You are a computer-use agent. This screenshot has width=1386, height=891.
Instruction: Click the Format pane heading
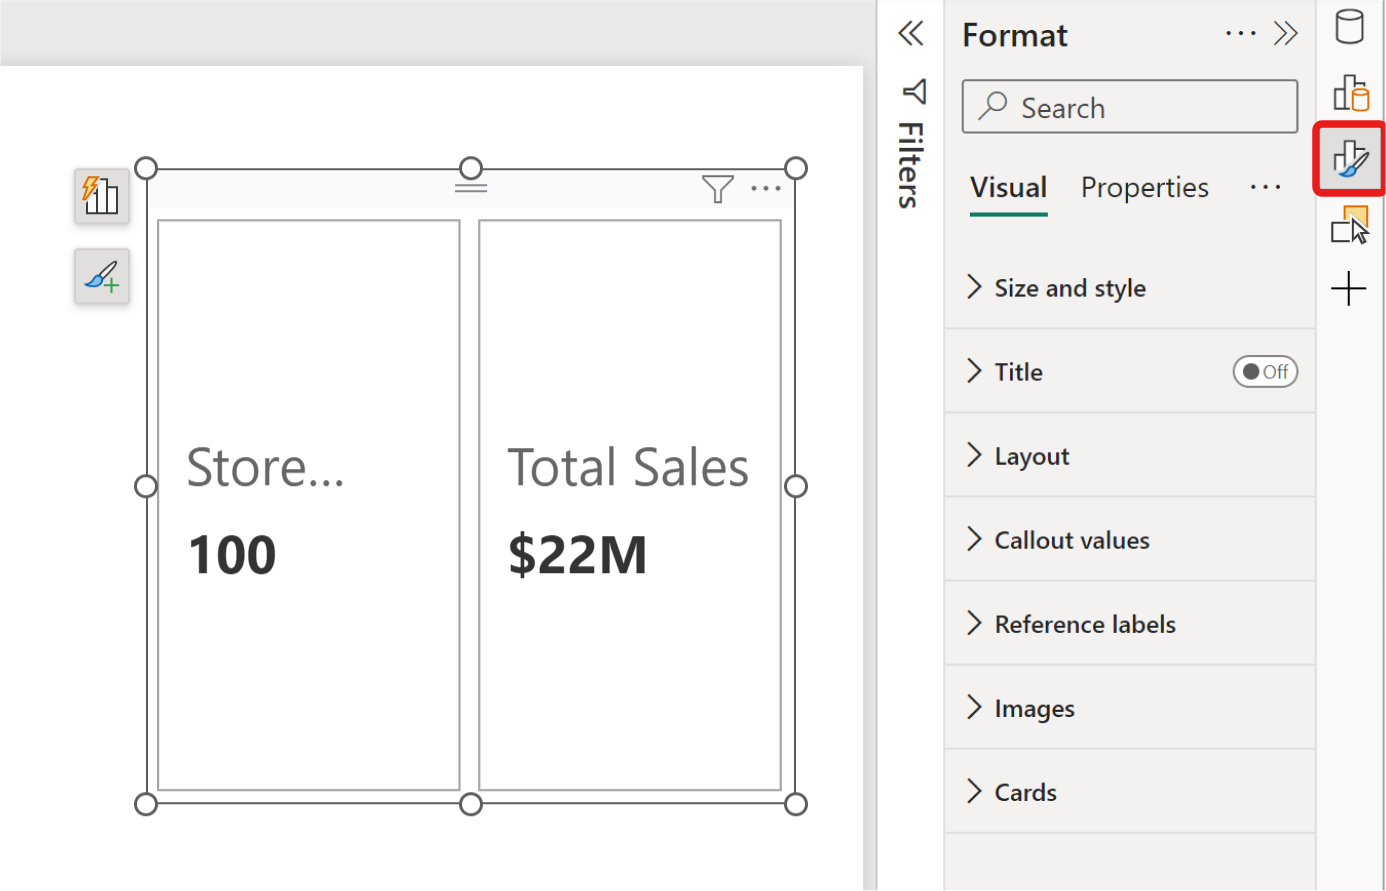click(1015, 35)
